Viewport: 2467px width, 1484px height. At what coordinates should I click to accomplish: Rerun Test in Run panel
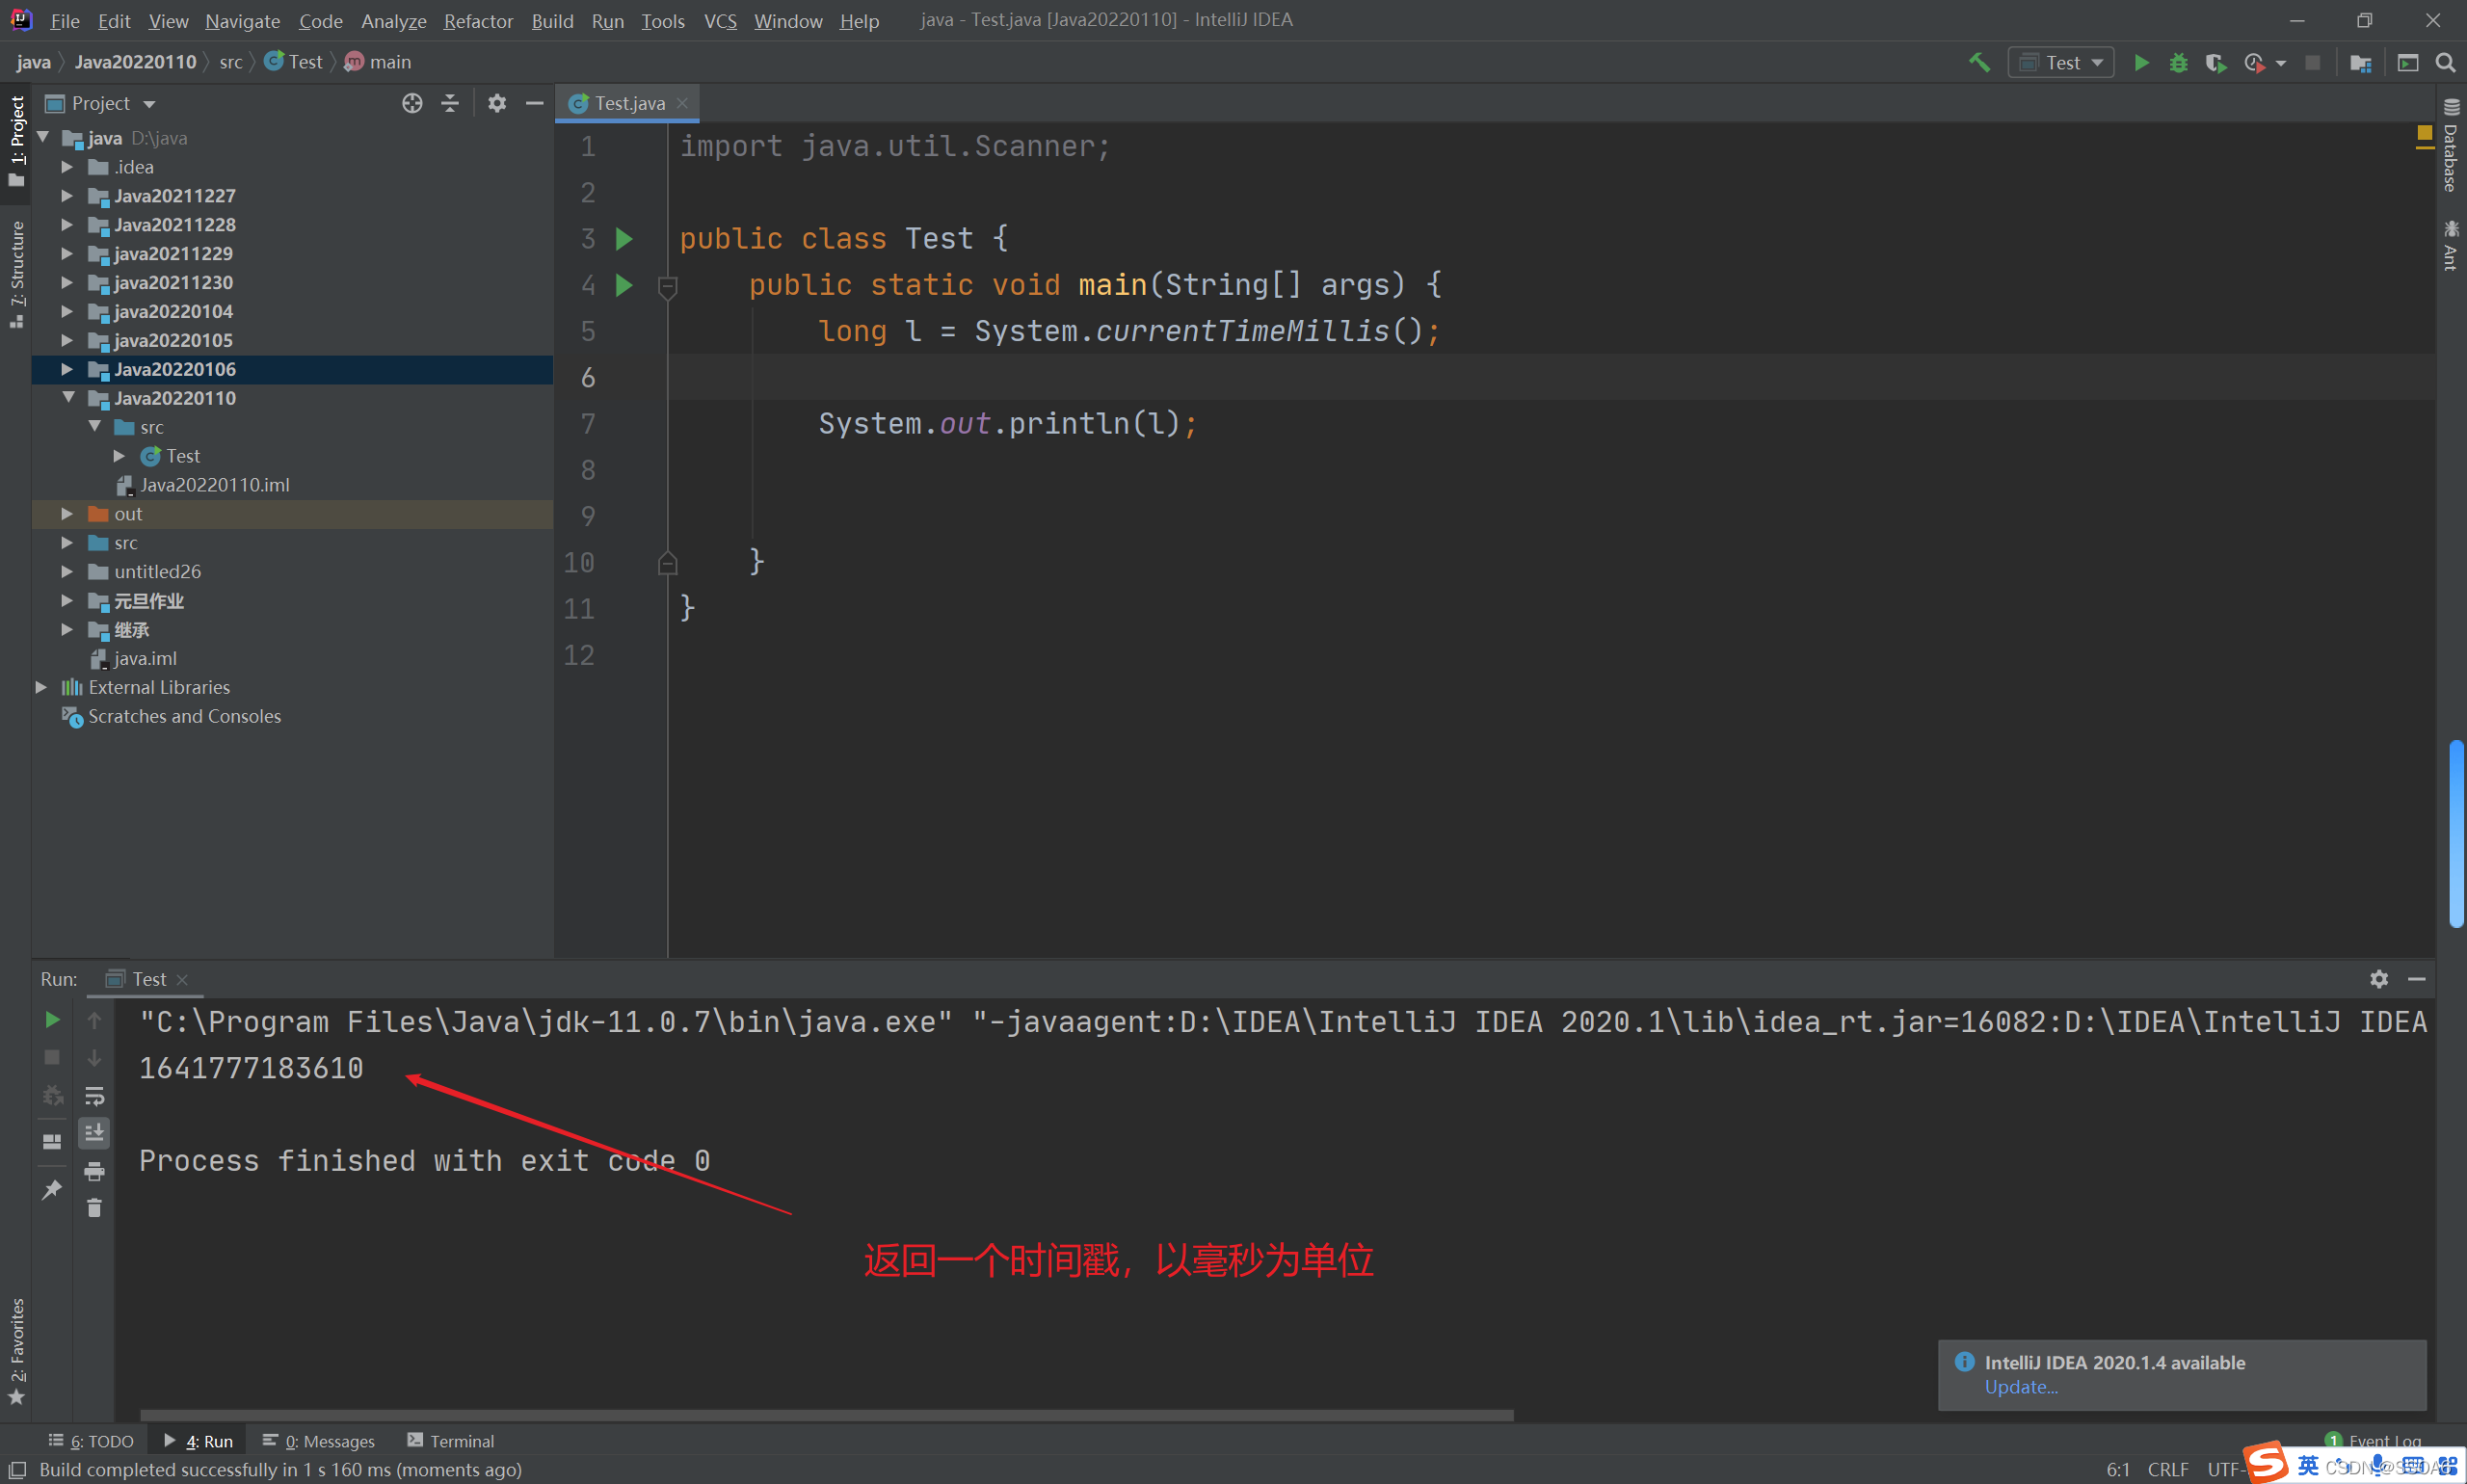(52, 1019)
